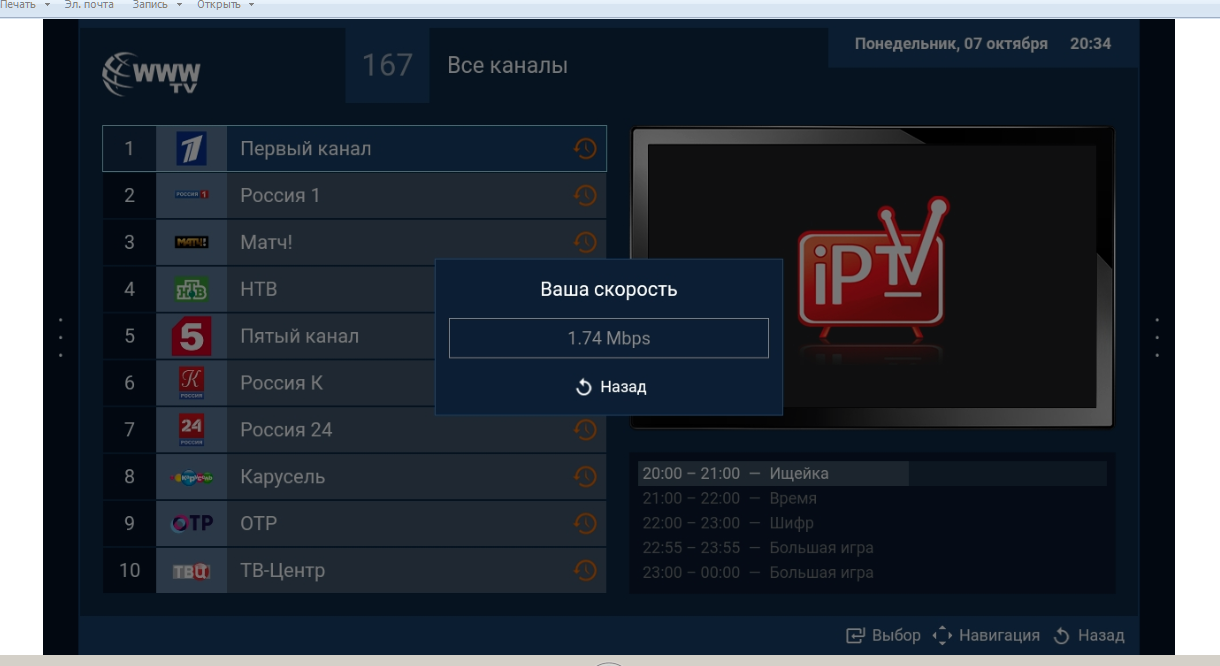Select program 22:00 – 23:00 Шифр
Viewport: 1220px width, 666px height.
pos(728,523)
